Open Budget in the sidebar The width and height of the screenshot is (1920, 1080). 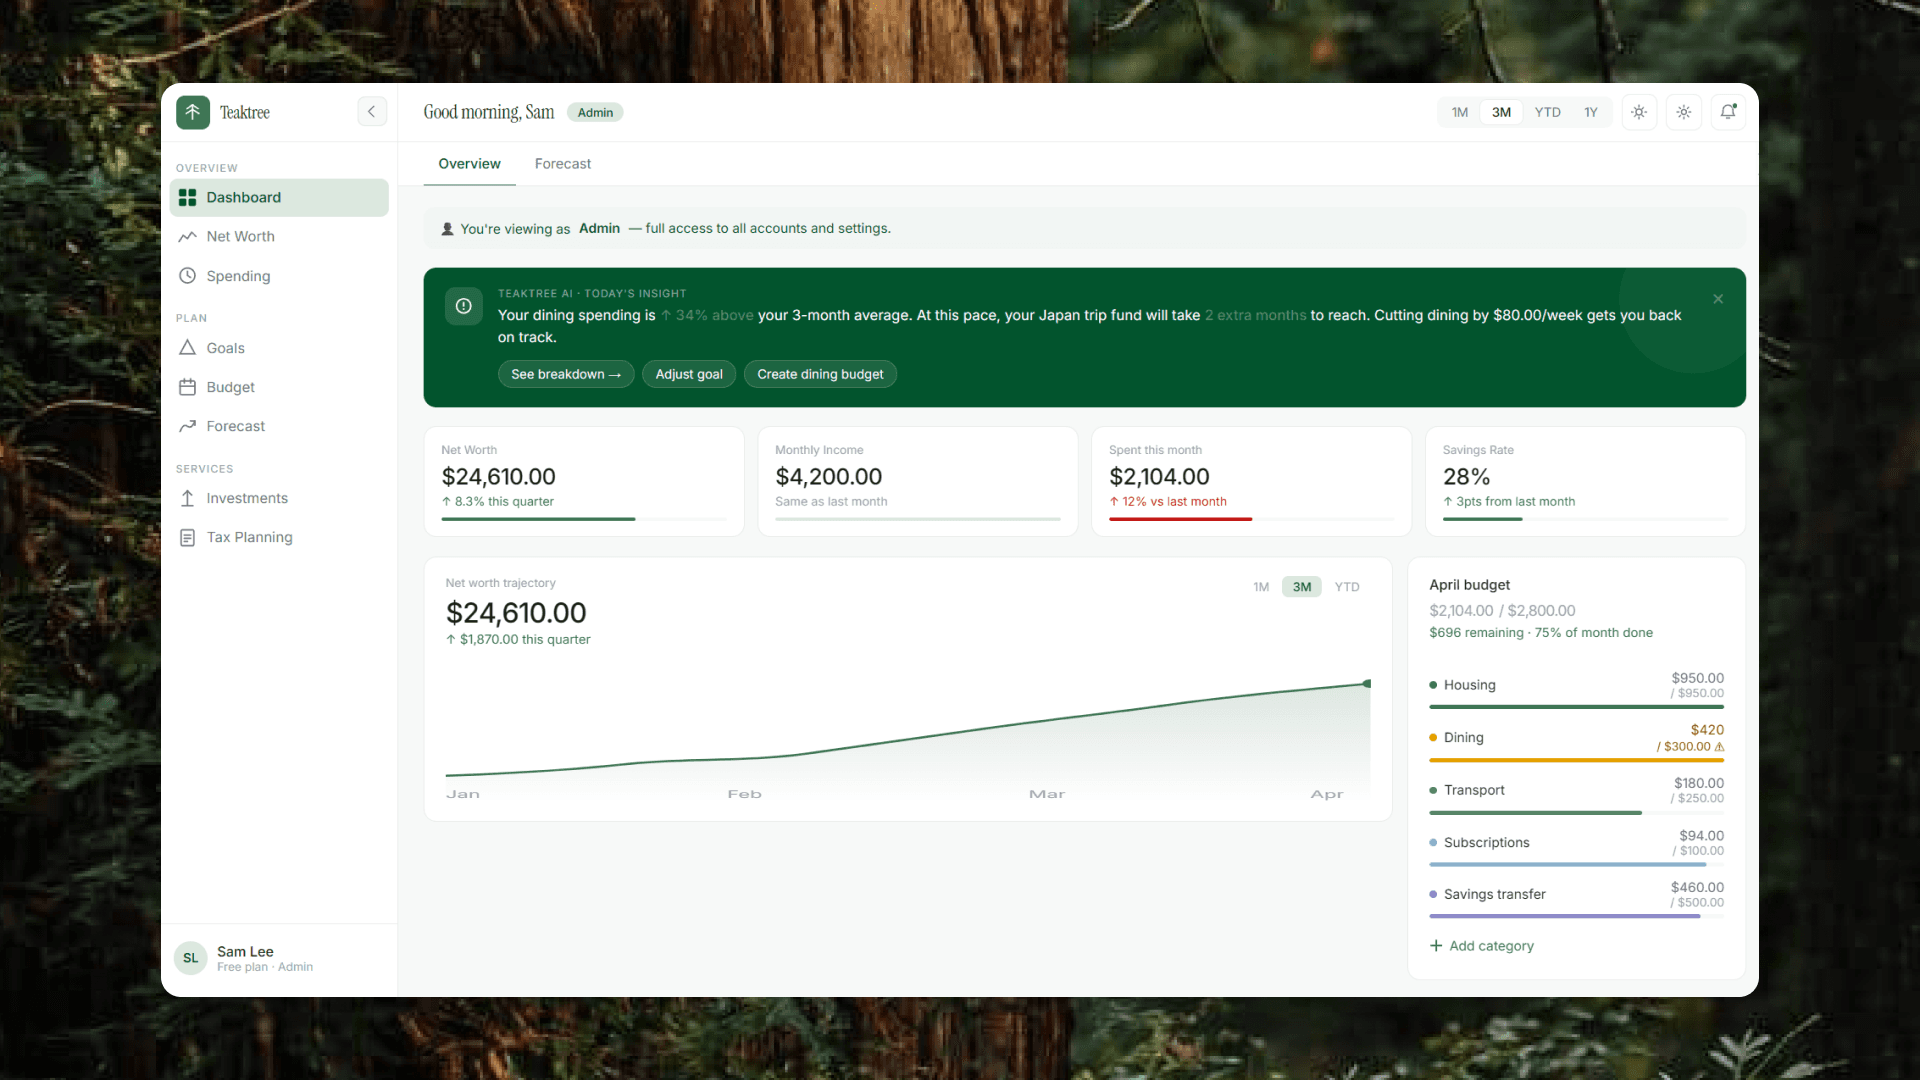pos(279,387)
